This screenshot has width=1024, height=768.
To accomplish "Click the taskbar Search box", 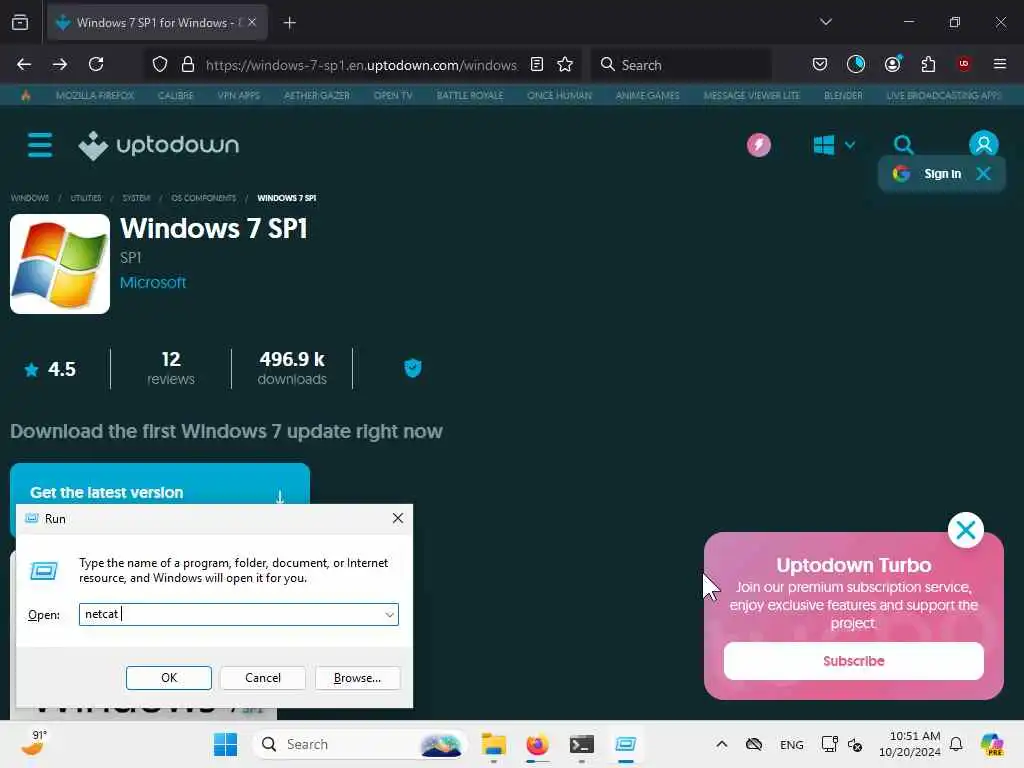I will tap(360, 744).
